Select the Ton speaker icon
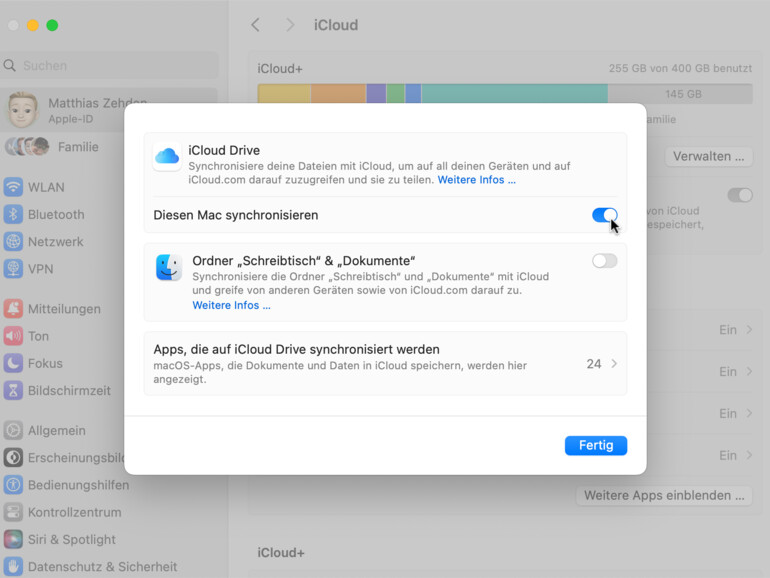Image resolution: width=770 pixels, height=578 pixels. 13,336
